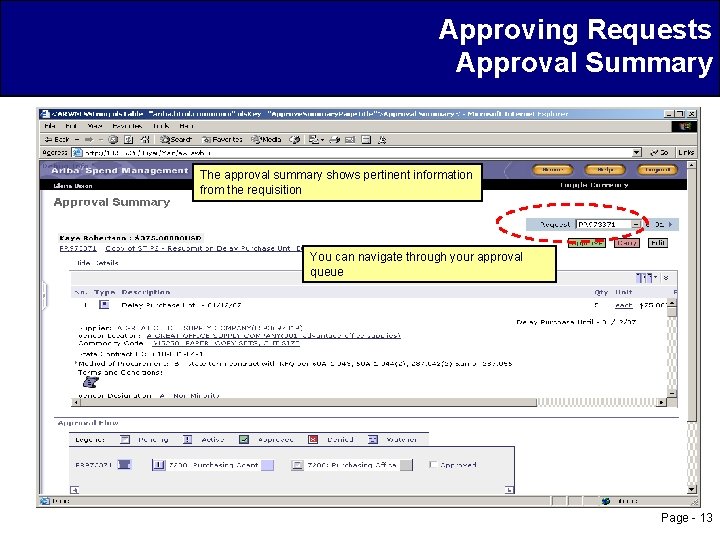The height and width of the screenshot is (540, 720).
Task: Open the Request number dropdown
Action: coord(636,224)
